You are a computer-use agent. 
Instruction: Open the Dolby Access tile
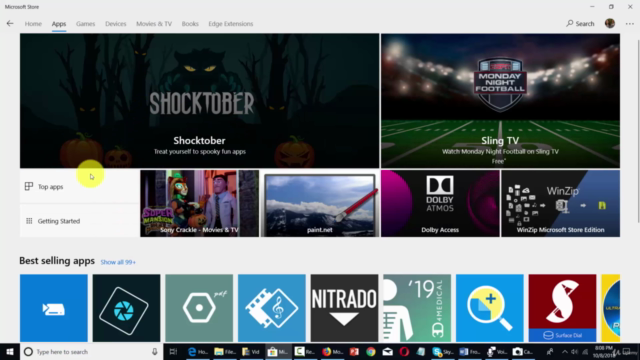click(x=440, y=203)
